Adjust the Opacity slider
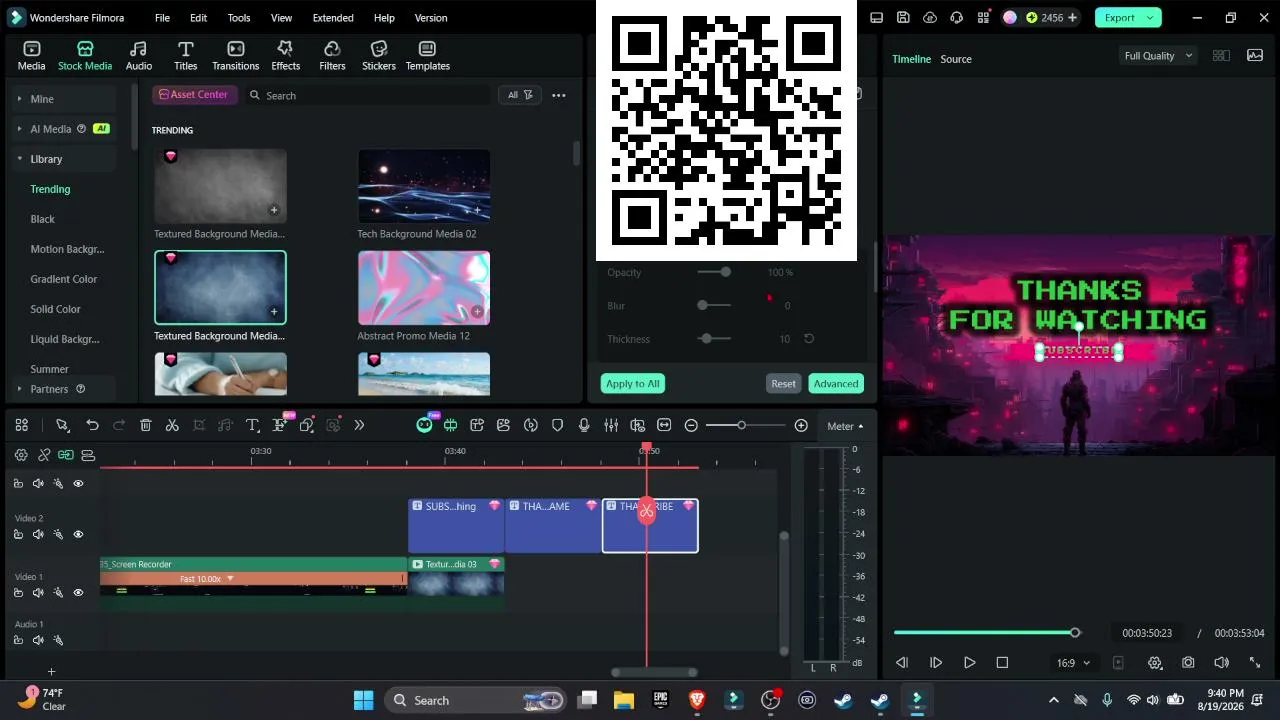Image resolution: width=1280 pixels, height=720 pixels. (714, 272)
